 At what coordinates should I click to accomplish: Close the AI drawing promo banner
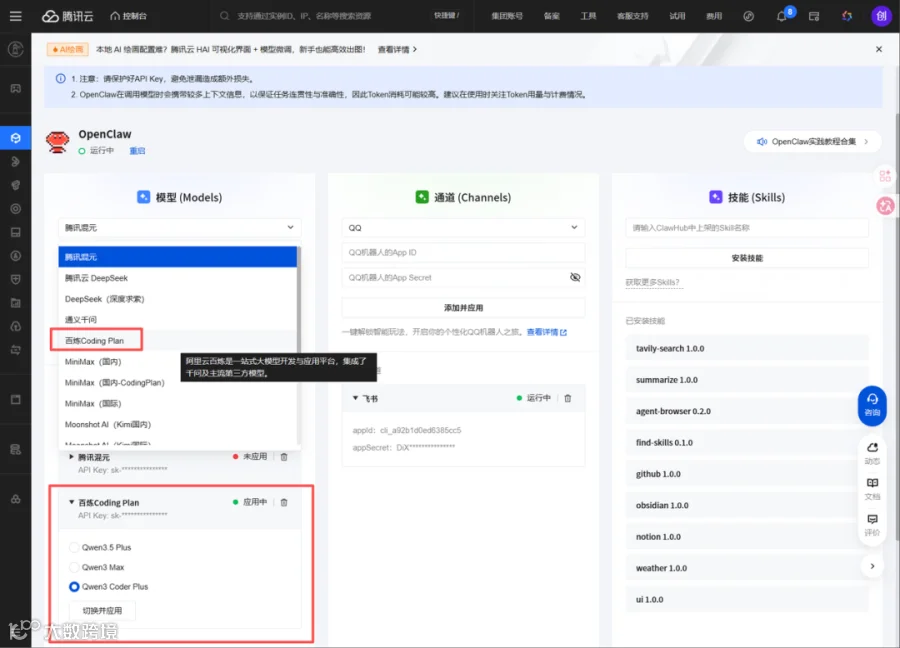(879, 49)
